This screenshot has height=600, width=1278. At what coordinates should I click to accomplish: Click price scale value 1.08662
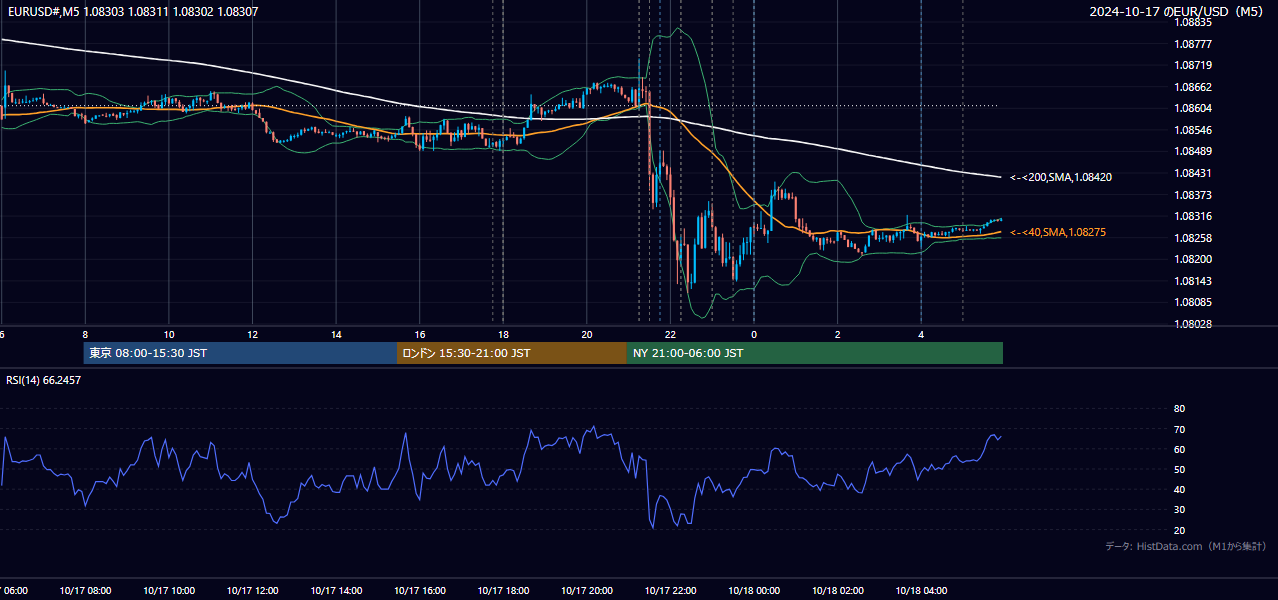(1193, 87)
